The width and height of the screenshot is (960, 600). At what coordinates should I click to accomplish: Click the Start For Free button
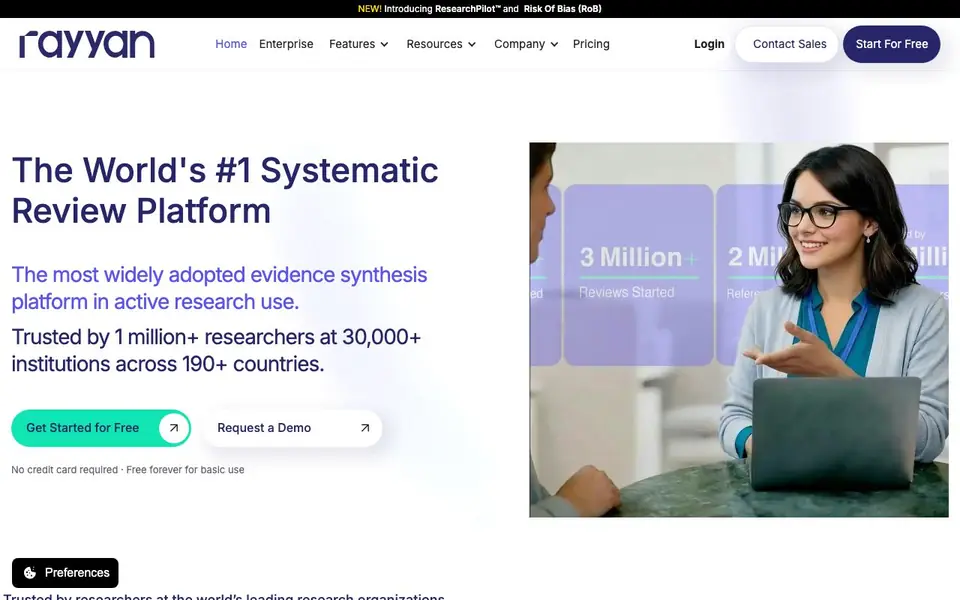[891, 44]
